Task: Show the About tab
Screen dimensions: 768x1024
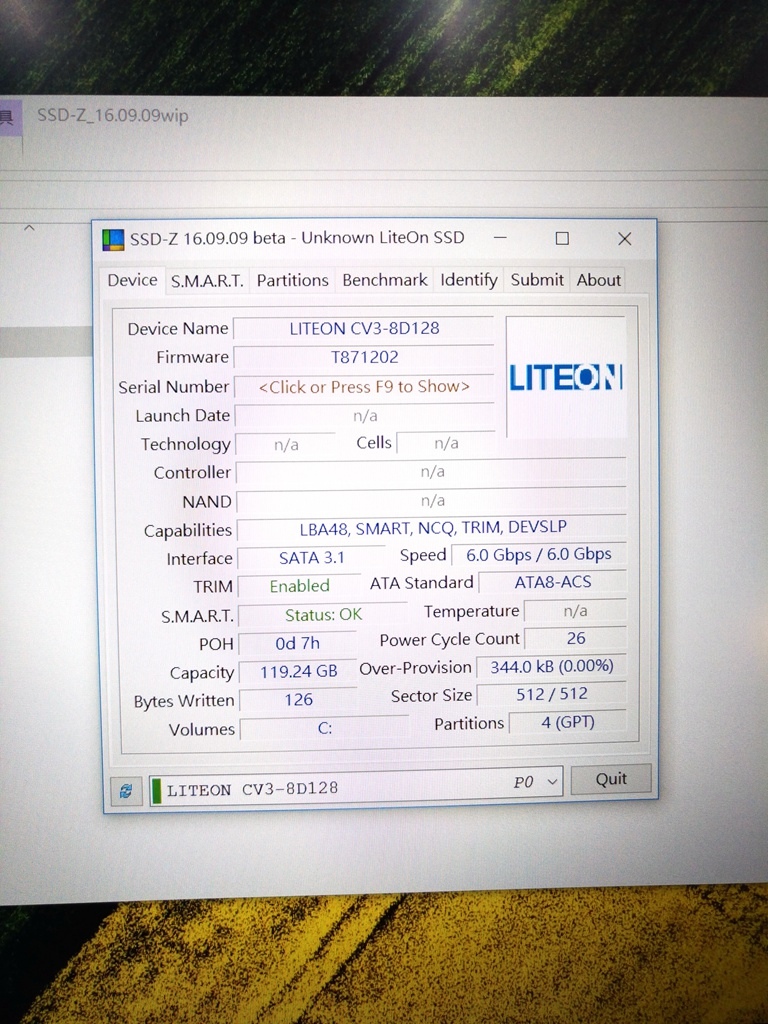Action: [598, 280]
